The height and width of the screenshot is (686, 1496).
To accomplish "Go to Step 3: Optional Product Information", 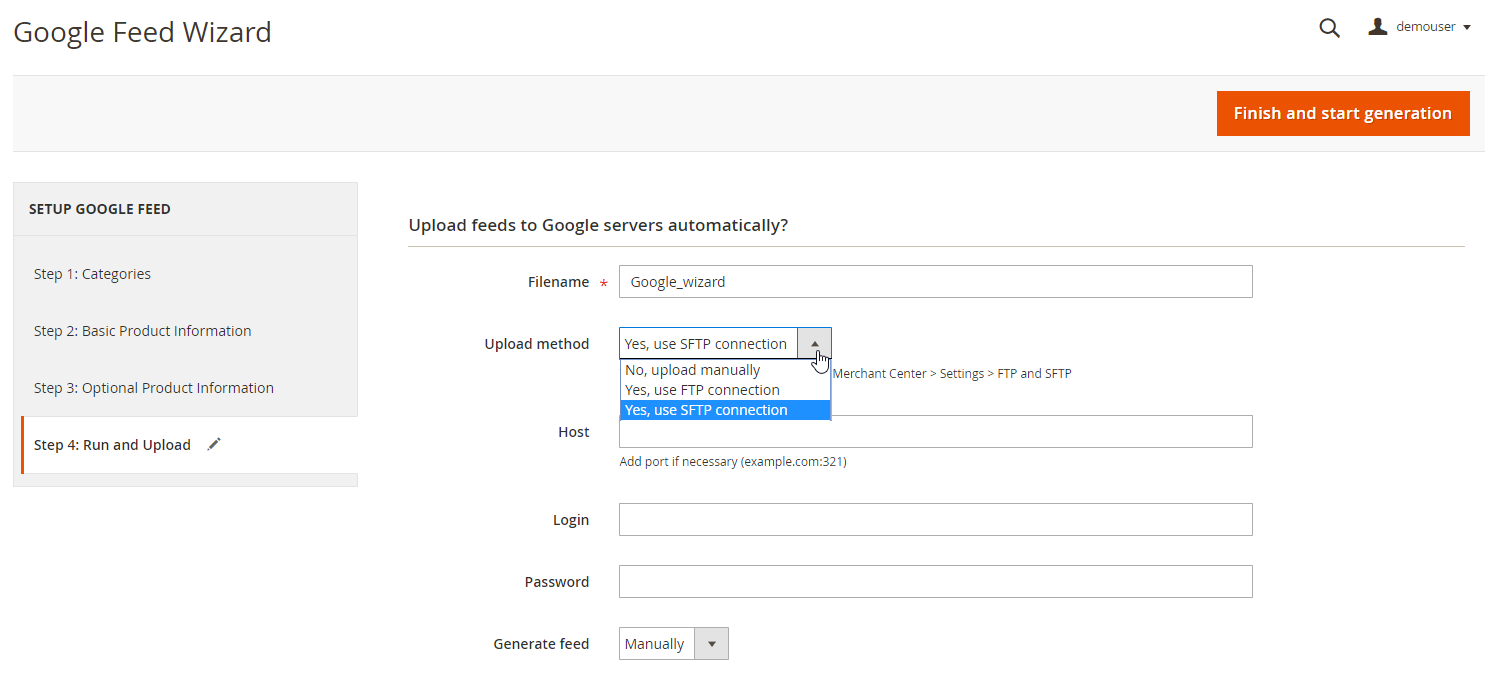I will pos(154,388).
